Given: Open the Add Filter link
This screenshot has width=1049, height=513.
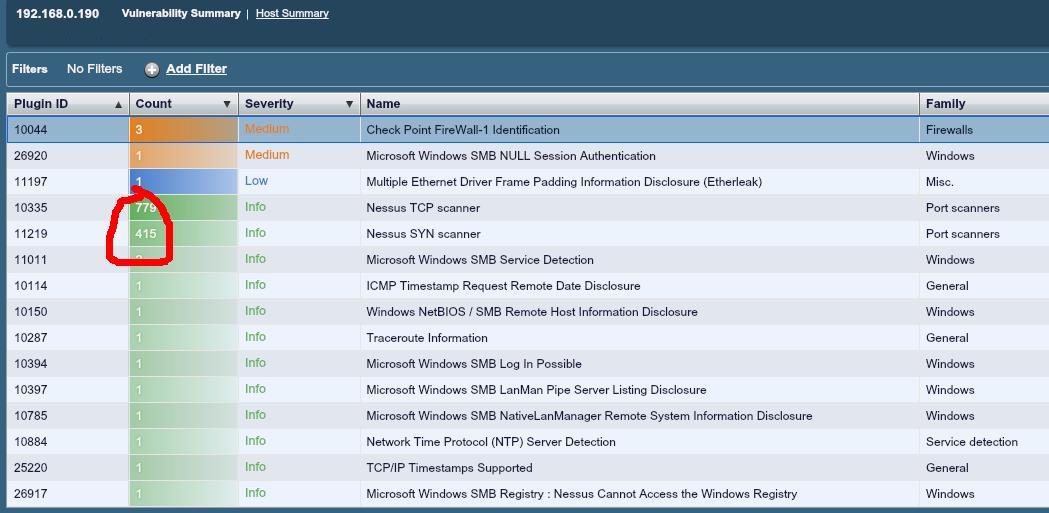Looking at the screenshot, I should coord(196,69).
